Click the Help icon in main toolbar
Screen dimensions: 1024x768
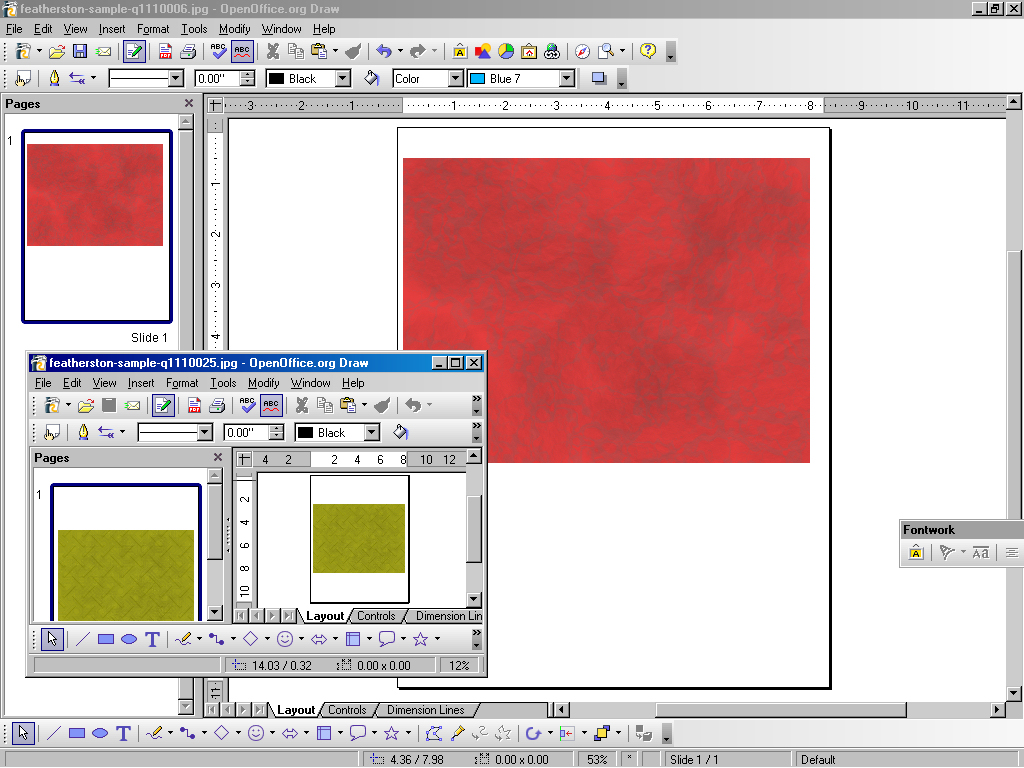(x=648, y=51)
